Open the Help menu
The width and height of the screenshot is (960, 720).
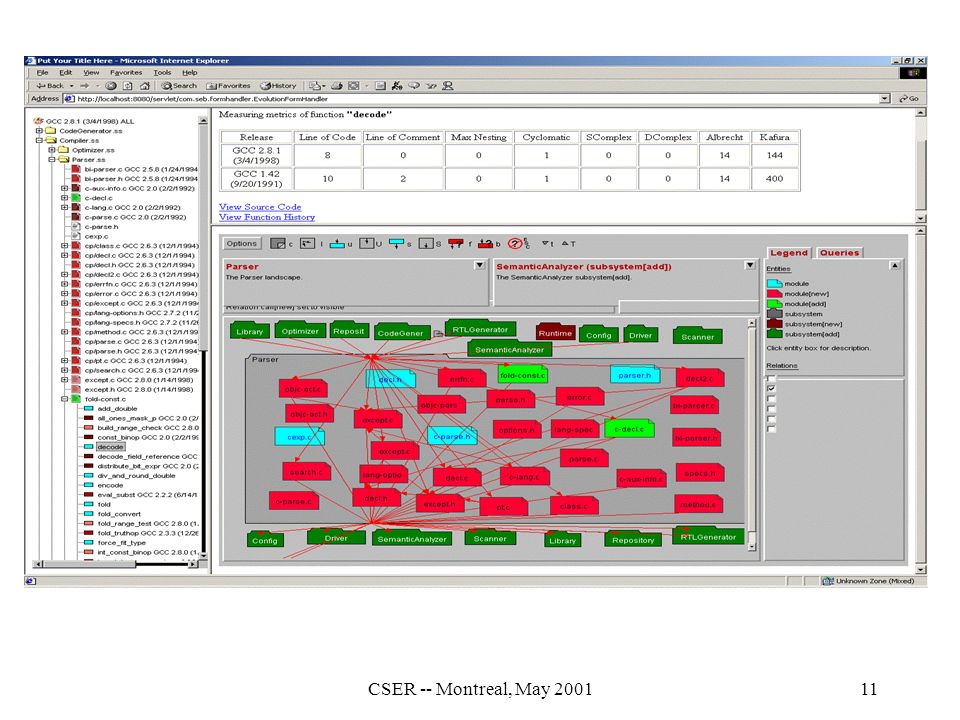click(190, 72)
